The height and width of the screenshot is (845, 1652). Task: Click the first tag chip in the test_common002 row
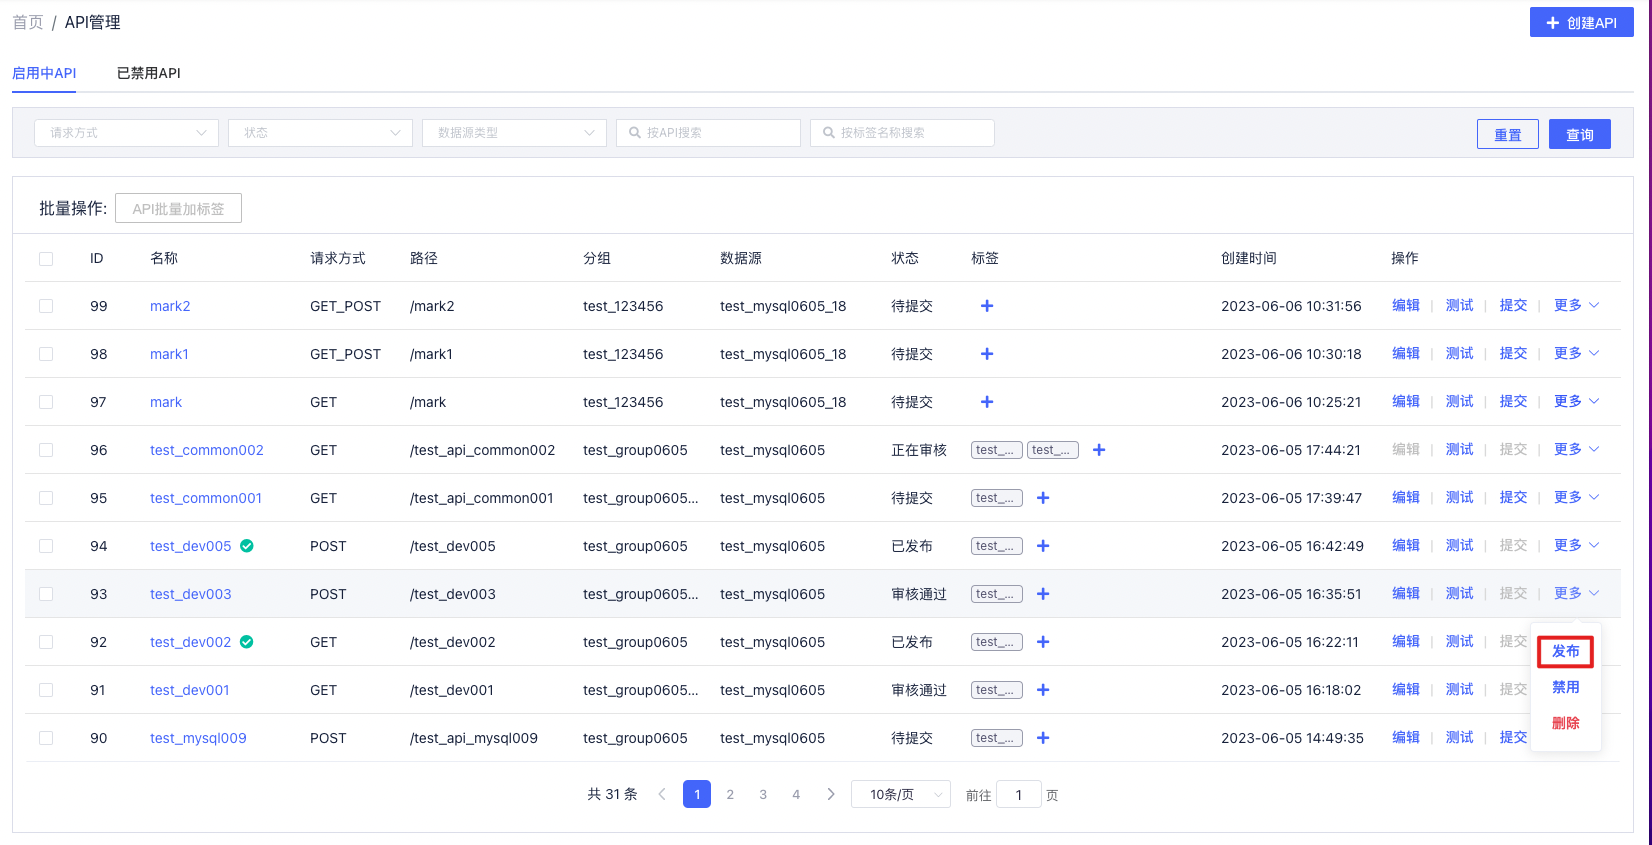coord(997,450)
